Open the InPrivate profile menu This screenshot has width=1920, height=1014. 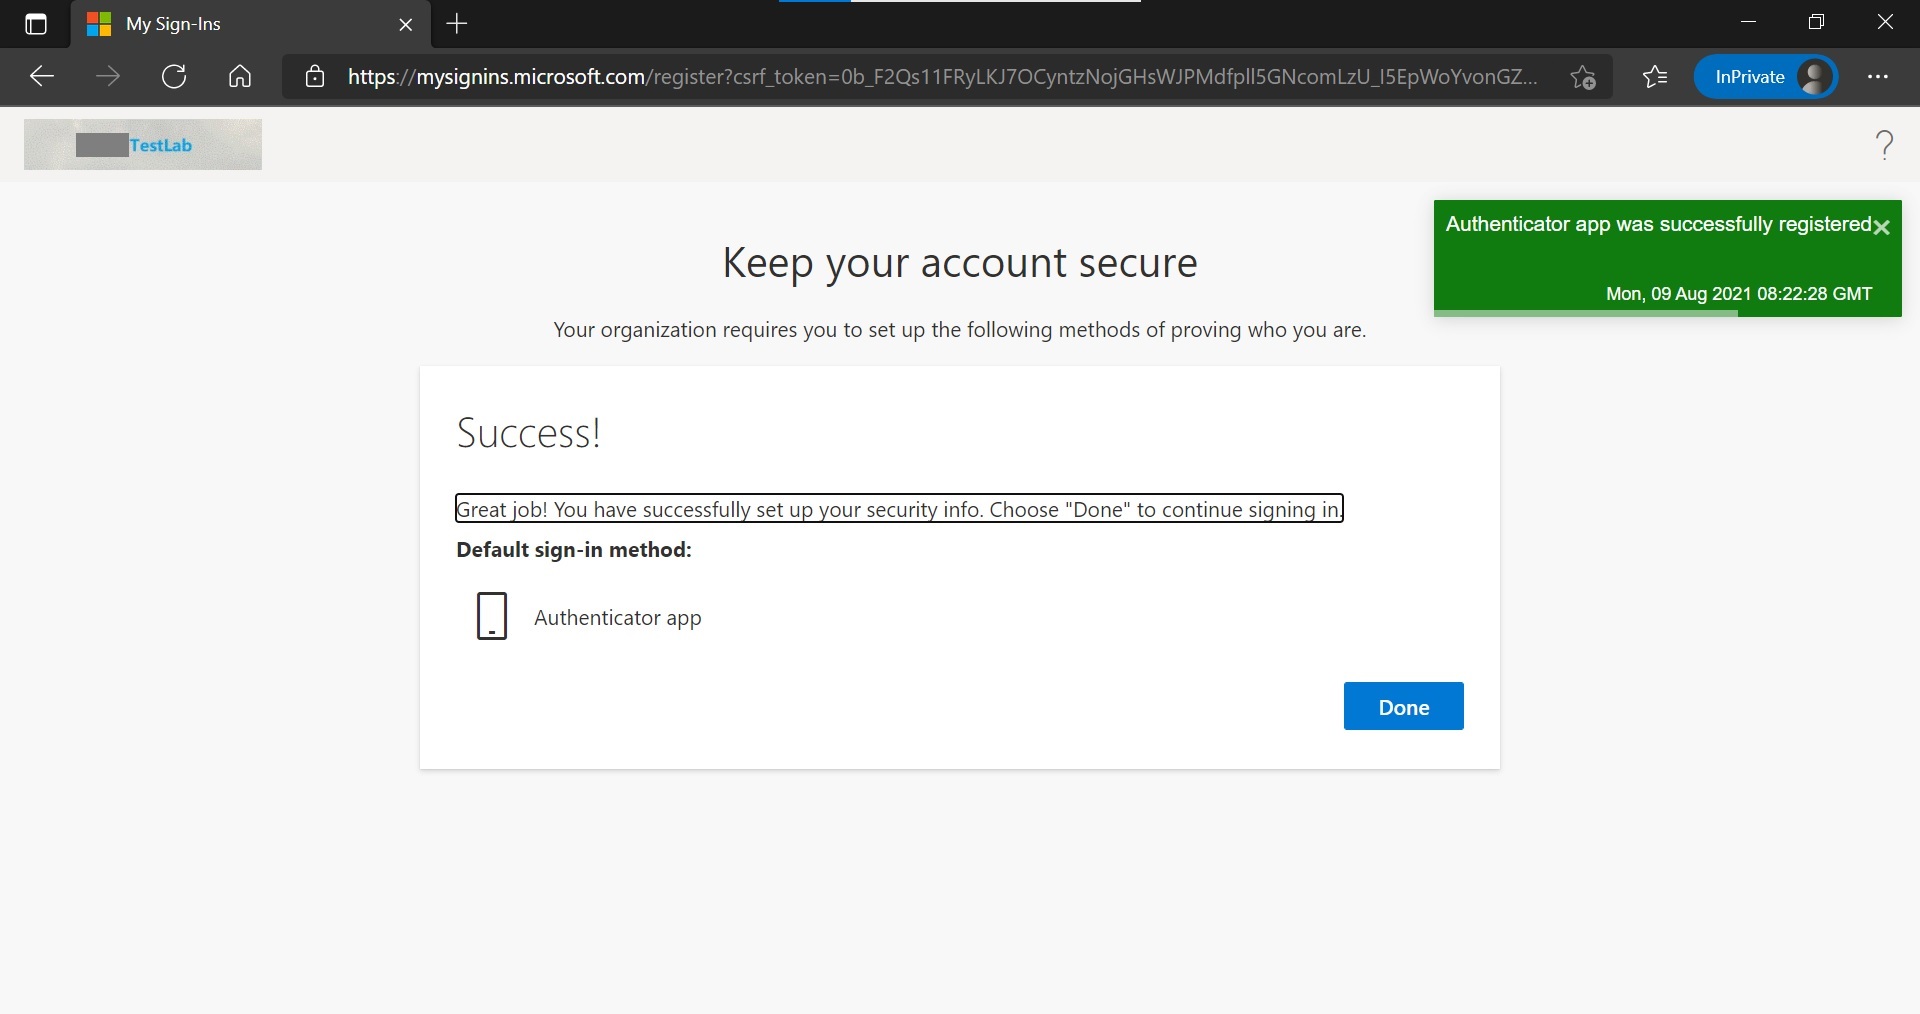1766,76
